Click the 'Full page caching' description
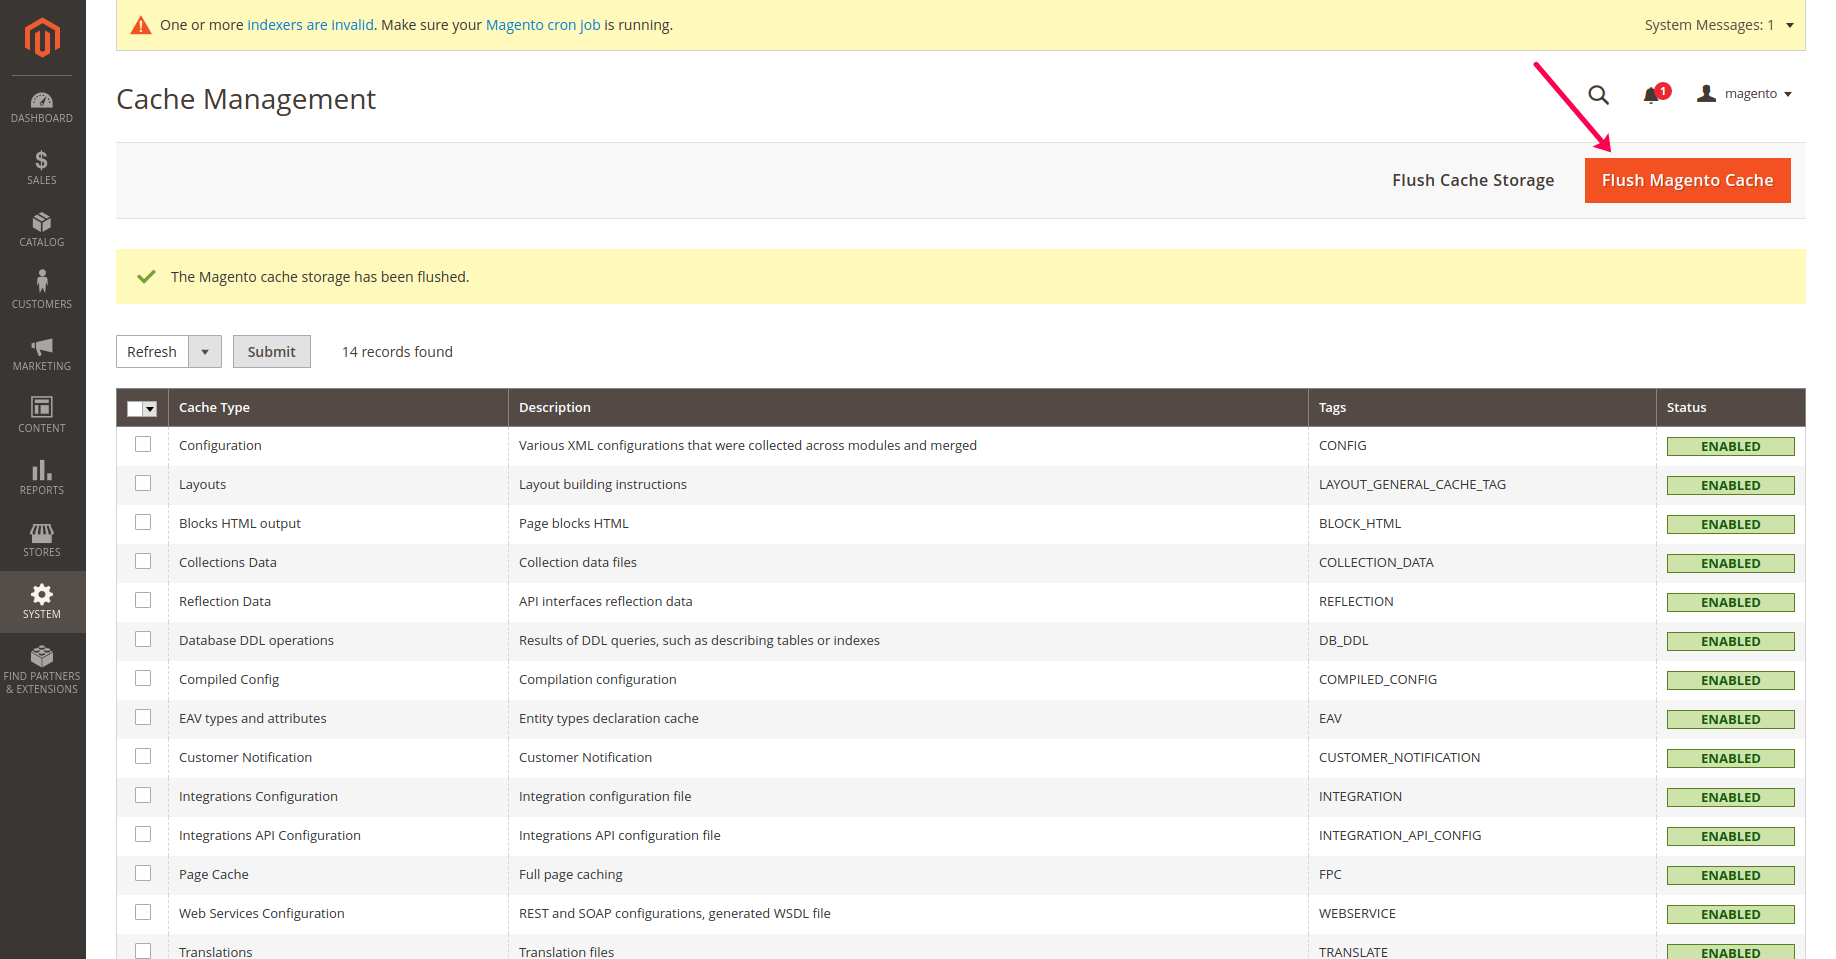1836x959 pixels. pos(571,875)
